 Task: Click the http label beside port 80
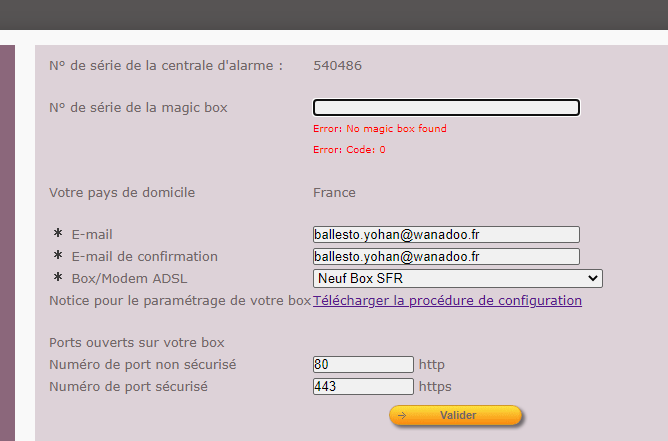click(432, 364)
